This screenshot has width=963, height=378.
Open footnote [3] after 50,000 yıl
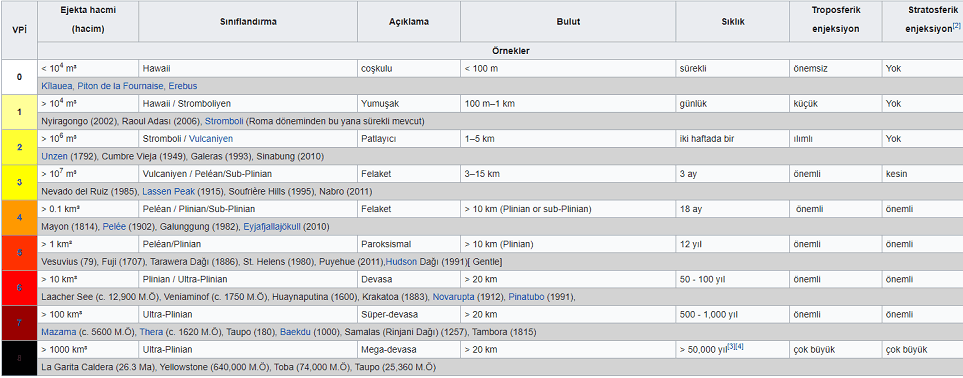pos(731,347)
